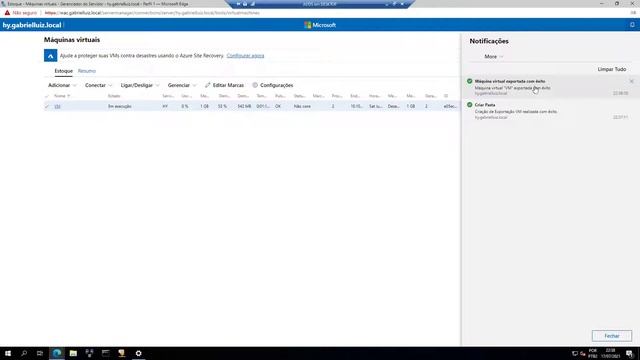Viewport: 640px width, 360px height.
Task: Click Limpar Tudo in notifications
Action: click(611, 69)
